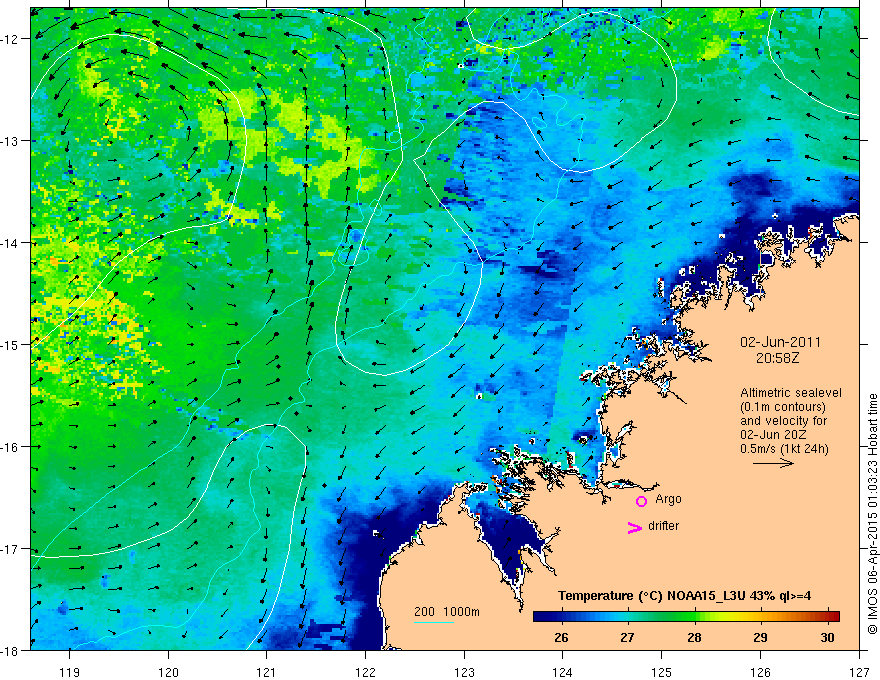Image resolution: width=880 pixels, height=680 pixels.
Task: Click the colorbar label '26'
Action: (561, 637)
